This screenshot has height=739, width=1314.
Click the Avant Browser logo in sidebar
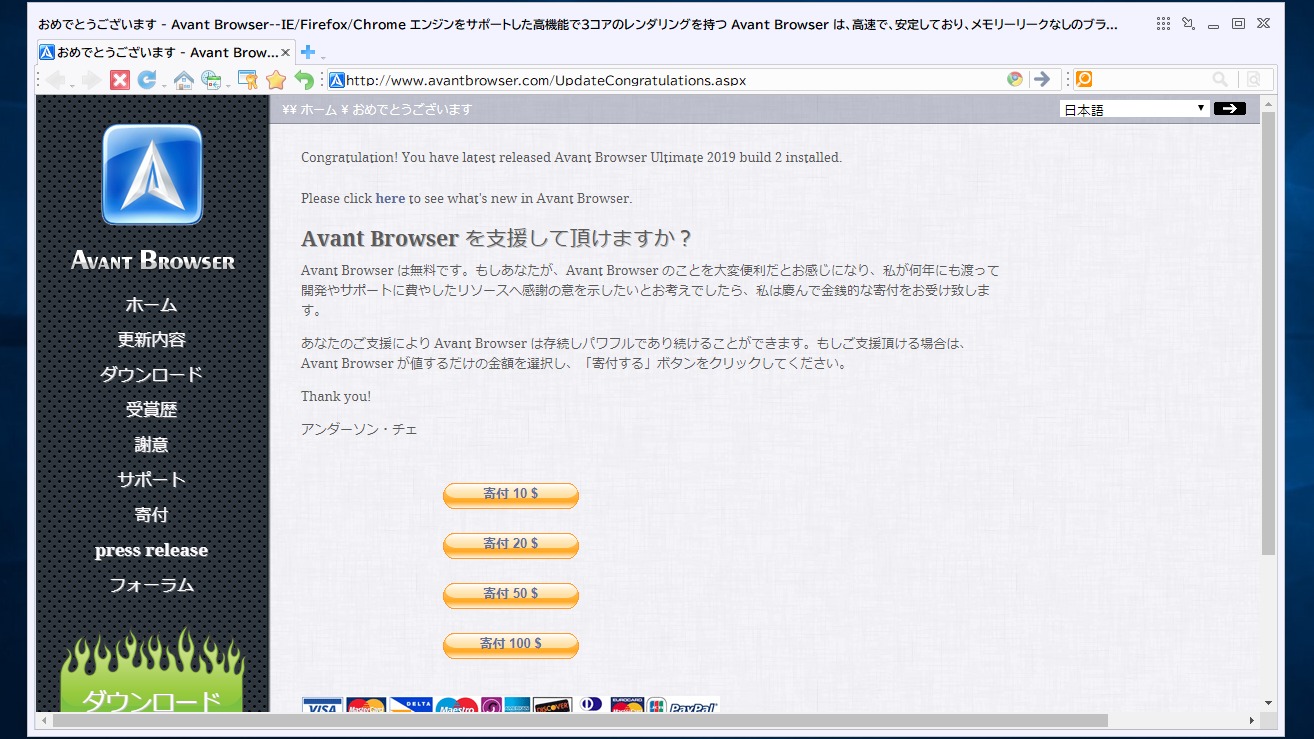(152, 174)
